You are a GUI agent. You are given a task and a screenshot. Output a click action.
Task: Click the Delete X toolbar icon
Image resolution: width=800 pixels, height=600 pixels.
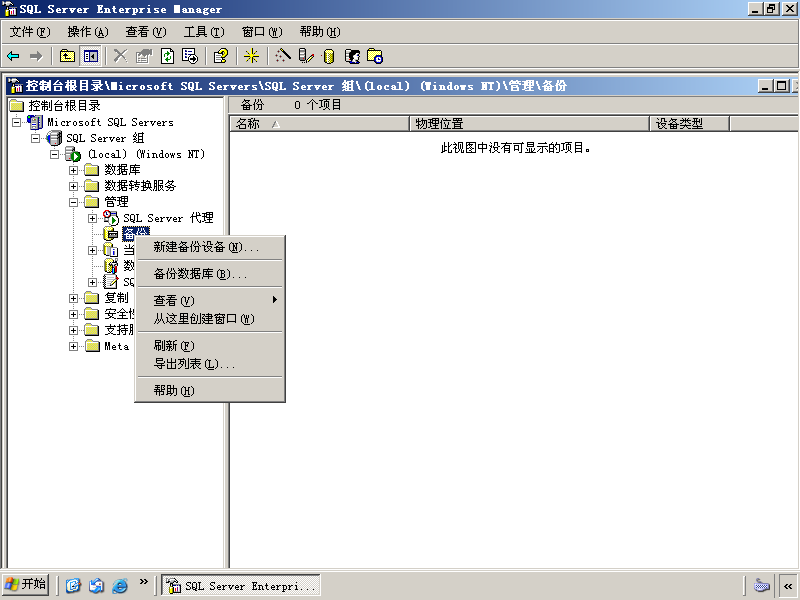pos(120,56)
